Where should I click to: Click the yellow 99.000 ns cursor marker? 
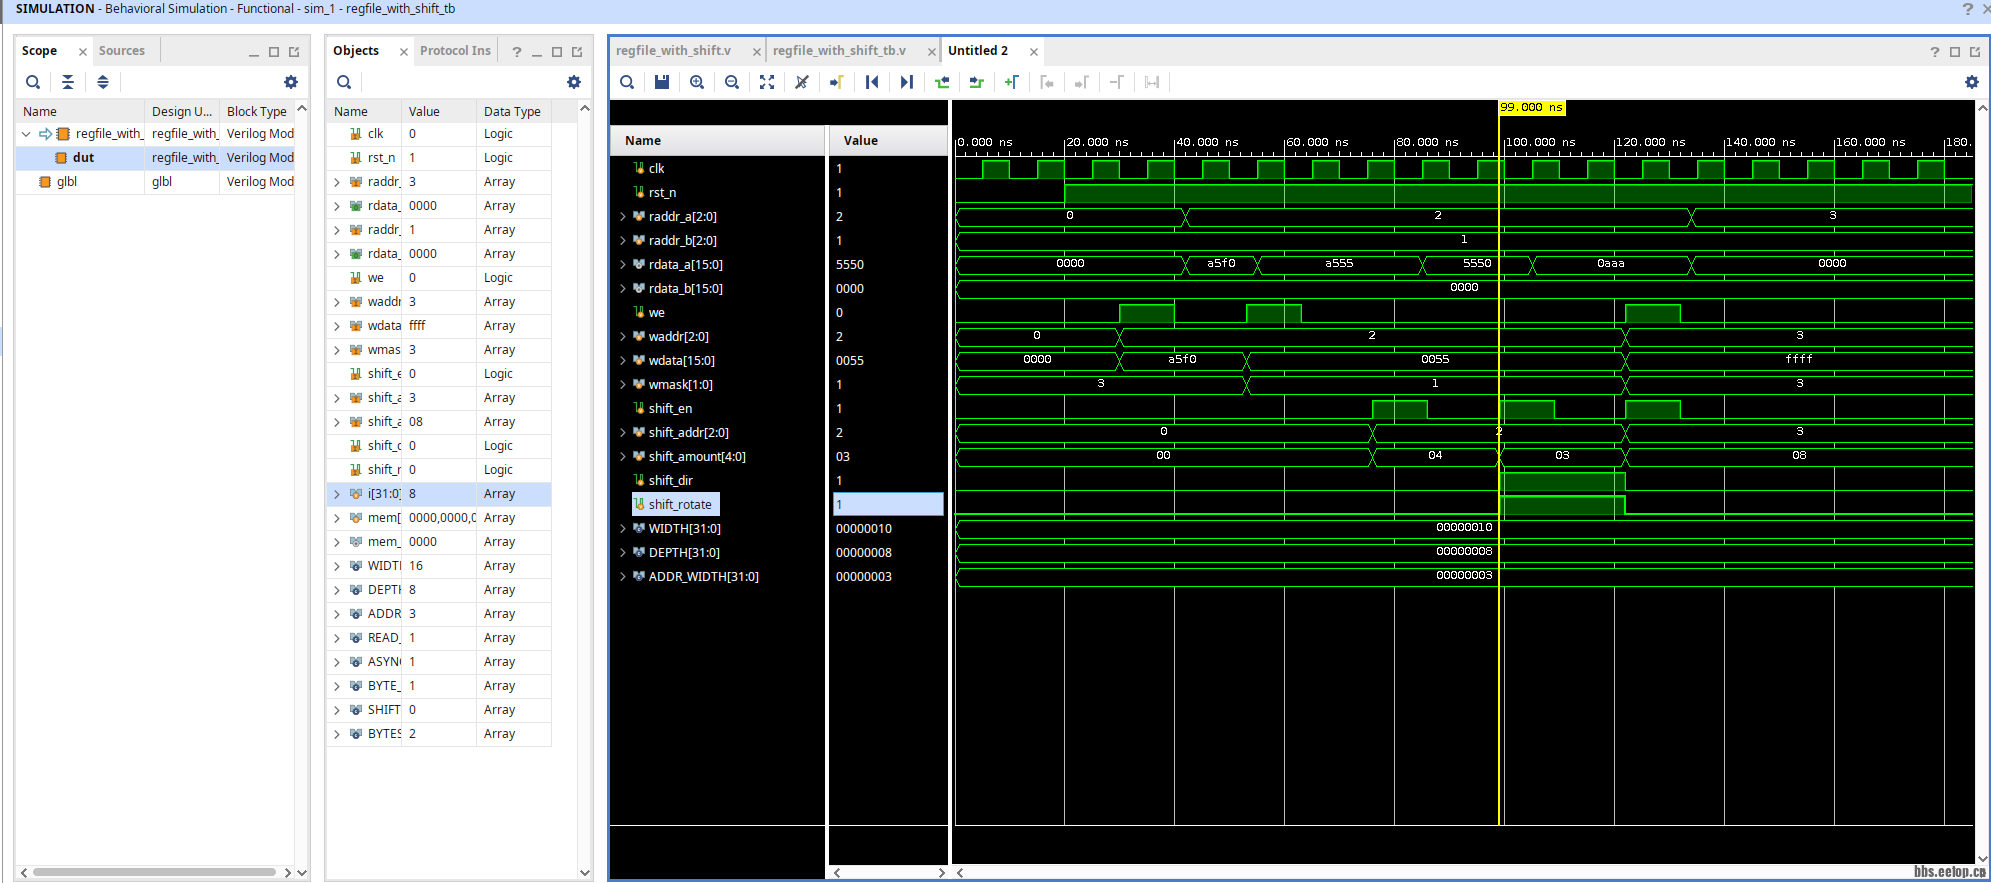(1531, 108)
